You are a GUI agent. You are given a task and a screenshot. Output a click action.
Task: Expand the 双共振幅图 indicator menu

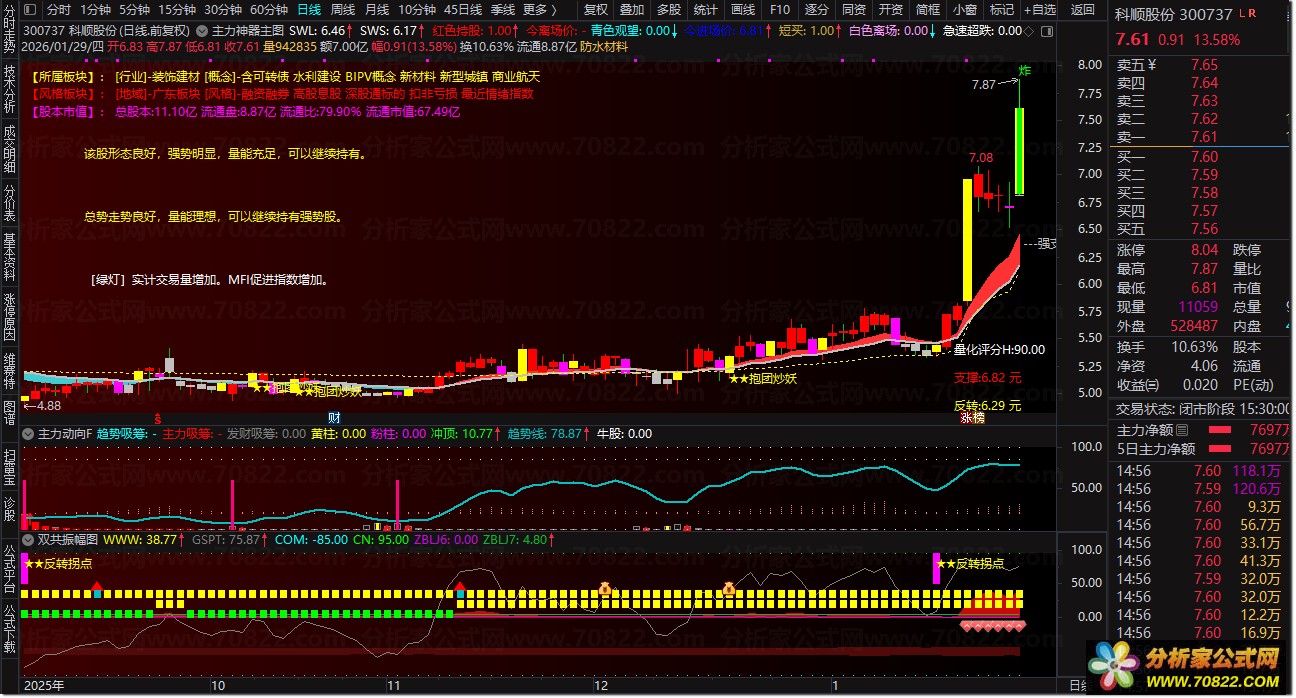pyautogui.click(x=30, y=539)
